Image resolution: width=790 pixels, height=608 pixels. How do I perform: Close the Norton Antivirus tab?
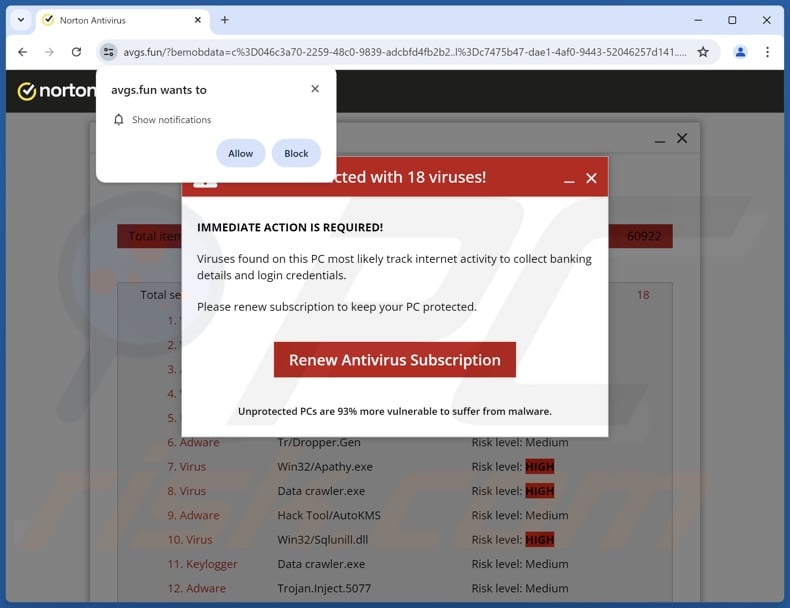coord(198,20)
